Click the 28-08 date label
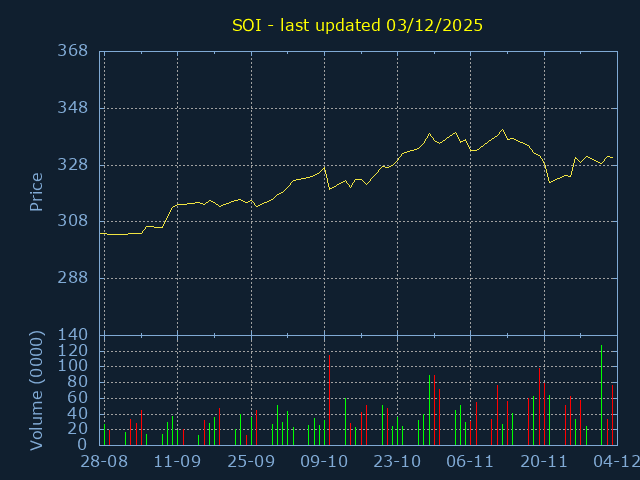Viewport: 640px width, 480px height. (103, 462)
